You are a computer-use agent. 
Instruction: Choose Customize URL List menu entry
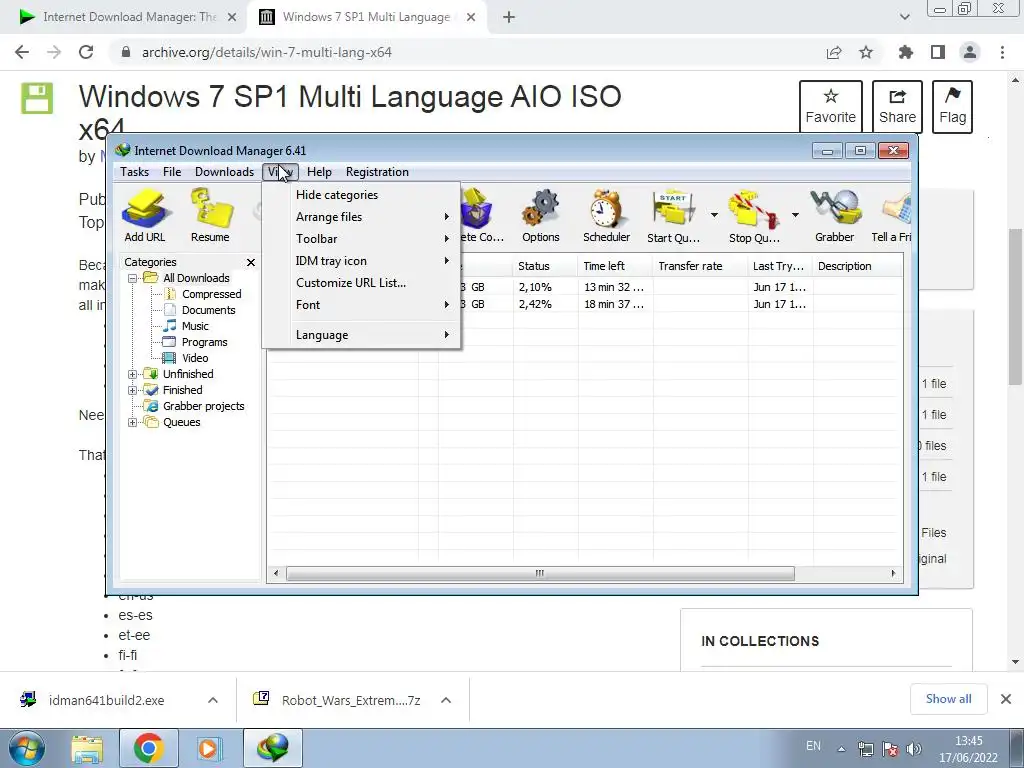point(362,283)
